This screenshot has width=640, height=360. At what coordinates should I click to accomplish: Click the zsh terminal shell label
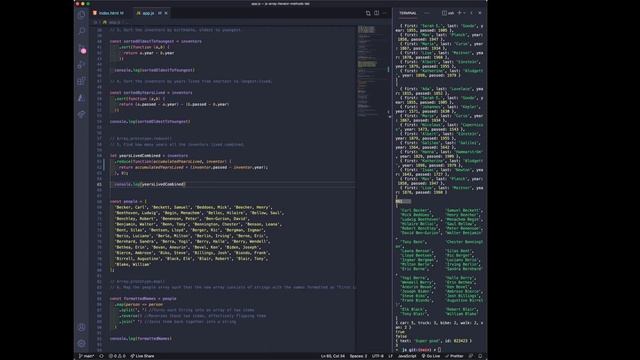click(x=448, y=13)
